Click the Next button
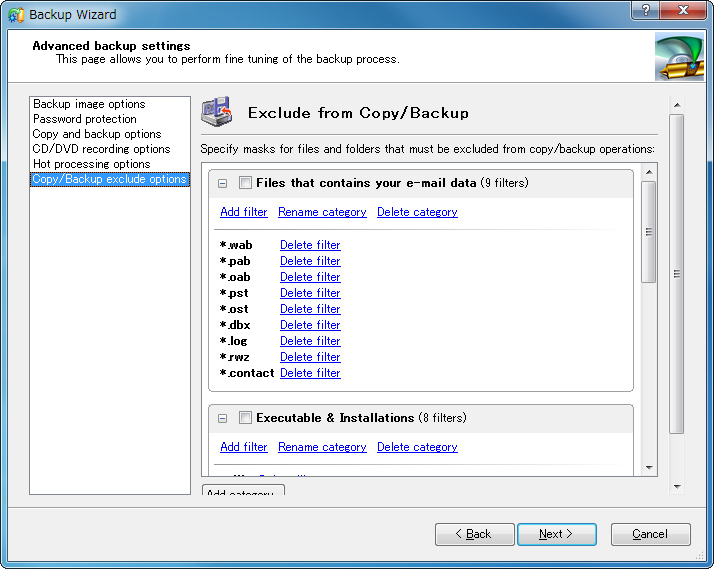Viewport: 714px width, 569px height. [557, 534]
